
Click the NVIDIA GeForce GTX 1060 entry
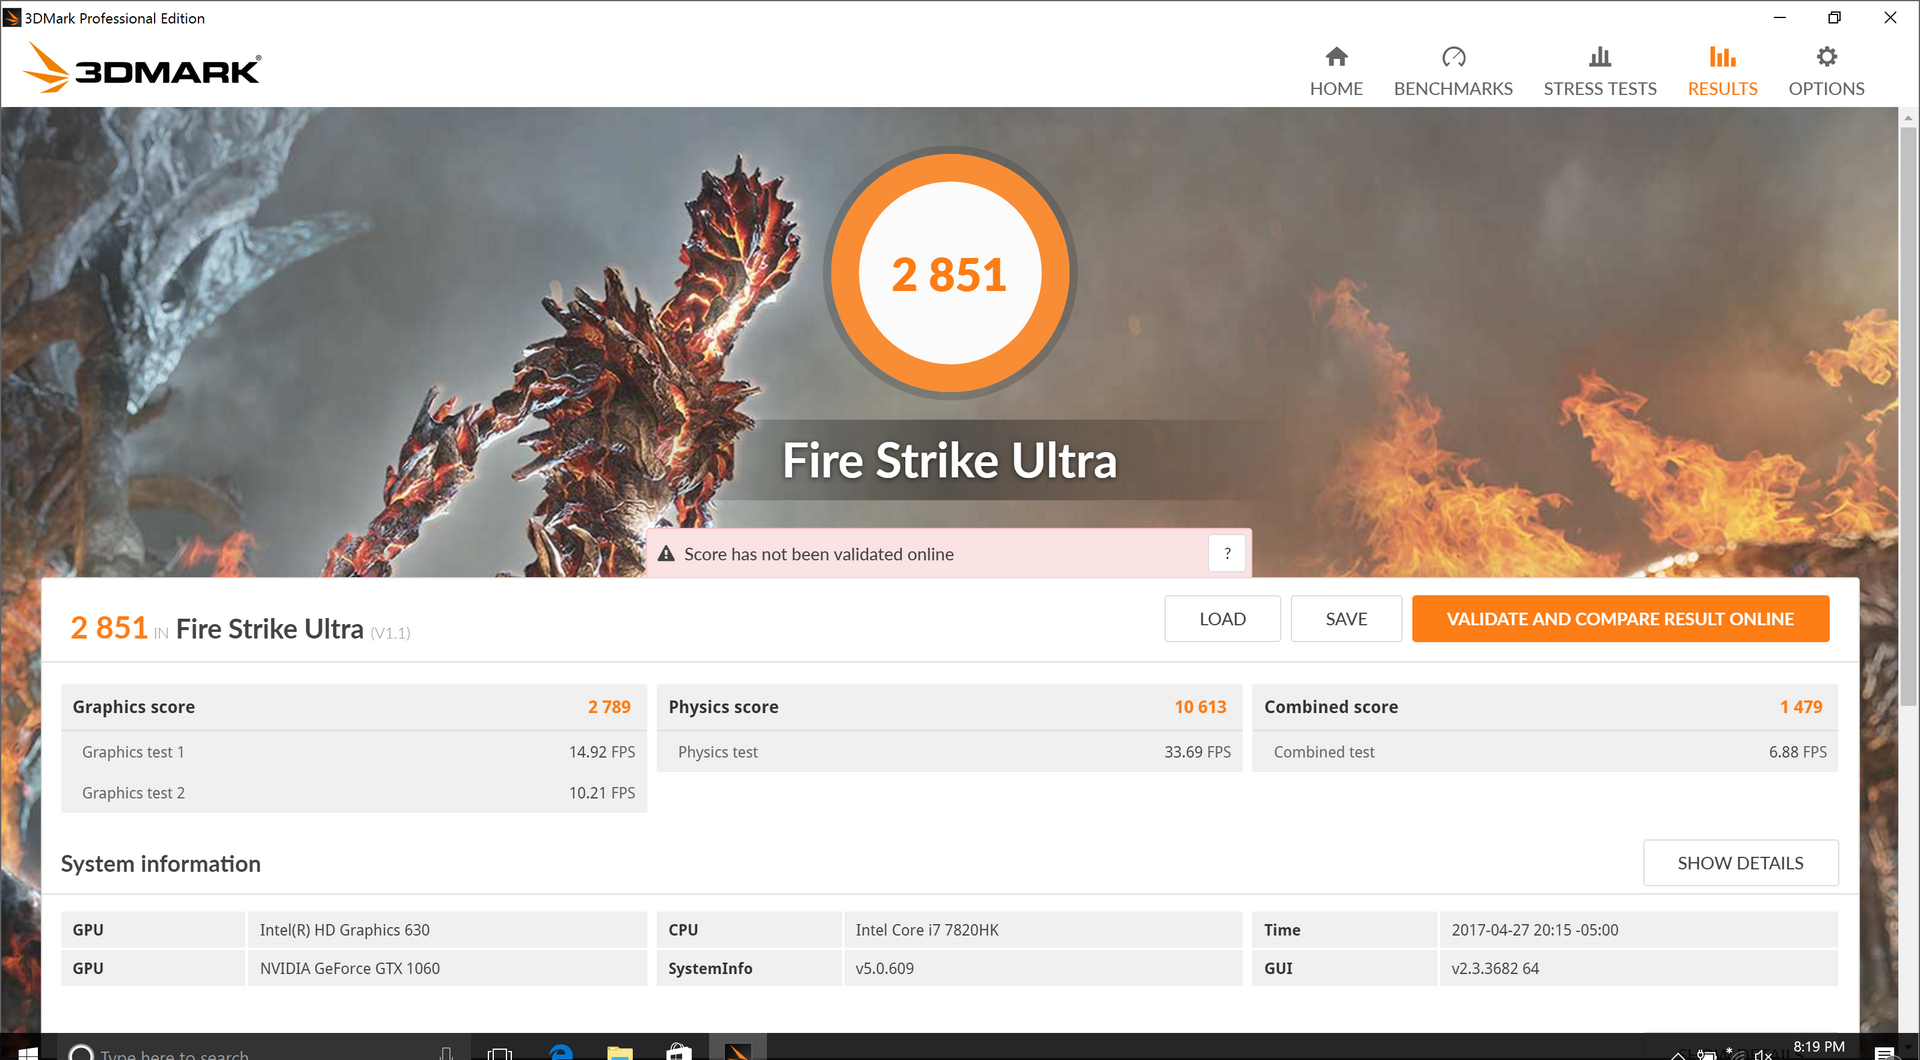click(x=350, y=968)
